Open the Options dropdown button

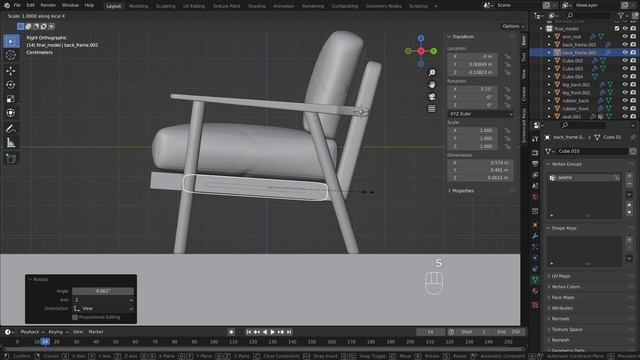[513, 26]
